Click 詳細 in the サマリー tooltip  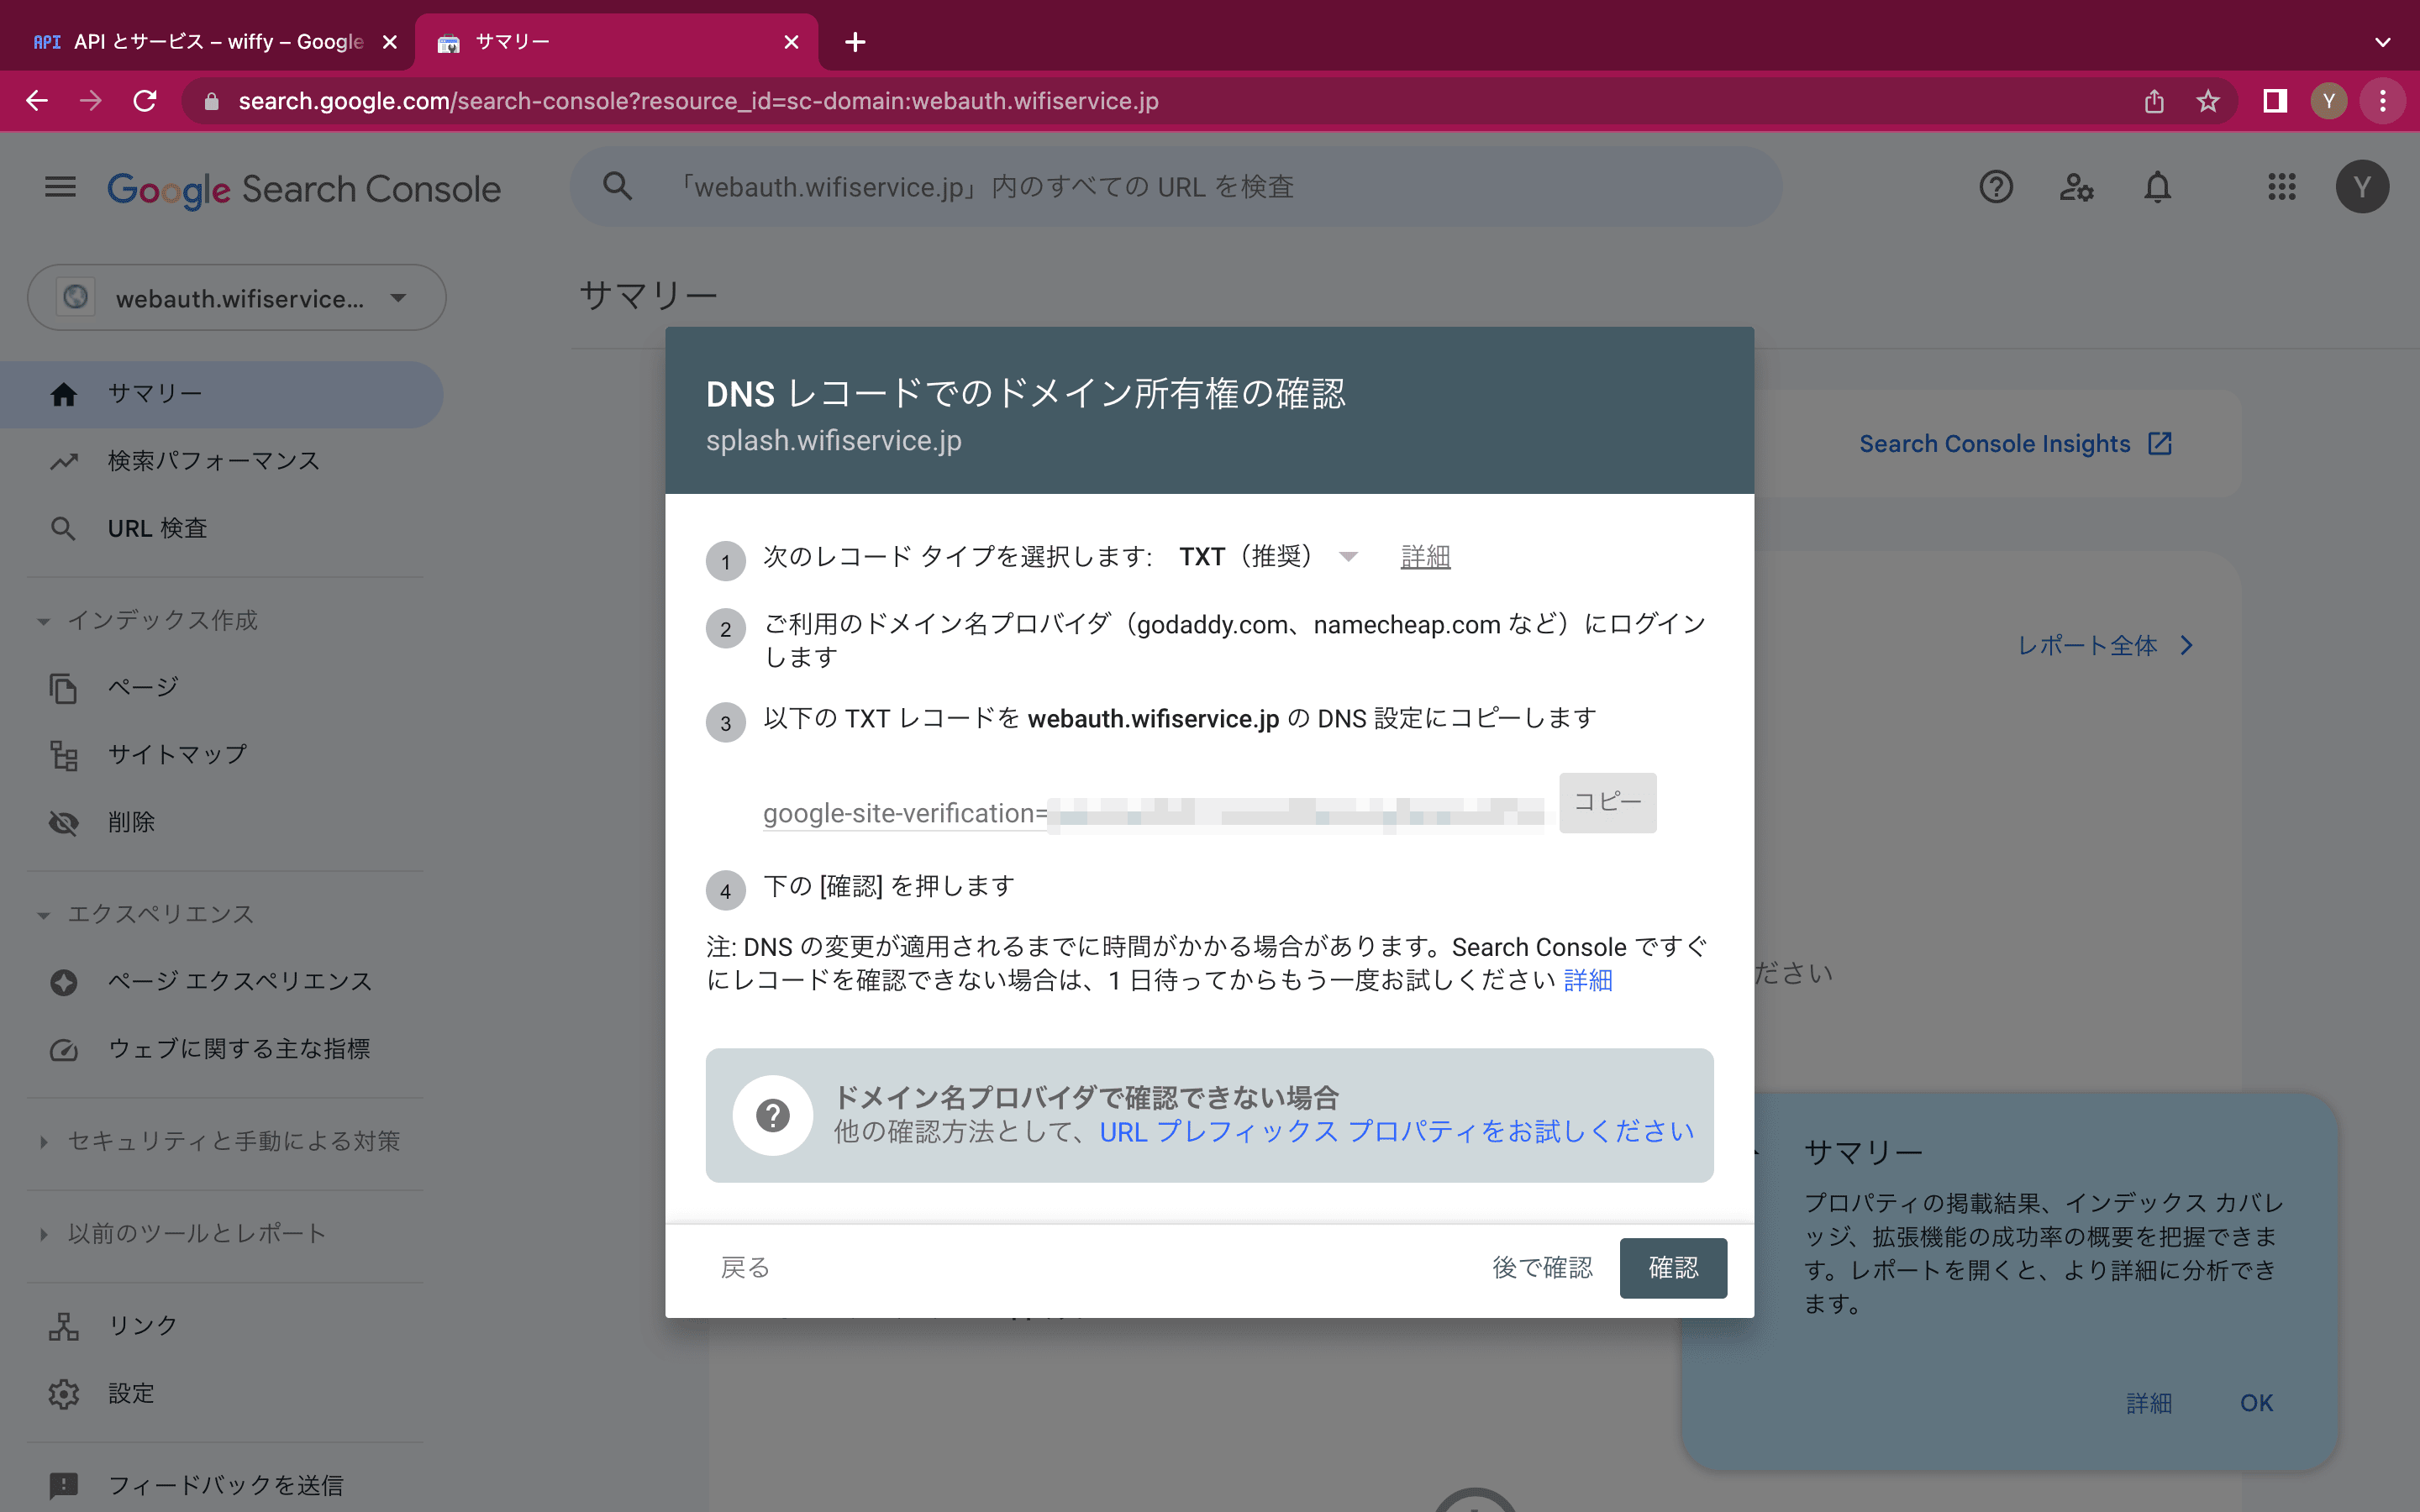[x=2149, y=1403]
